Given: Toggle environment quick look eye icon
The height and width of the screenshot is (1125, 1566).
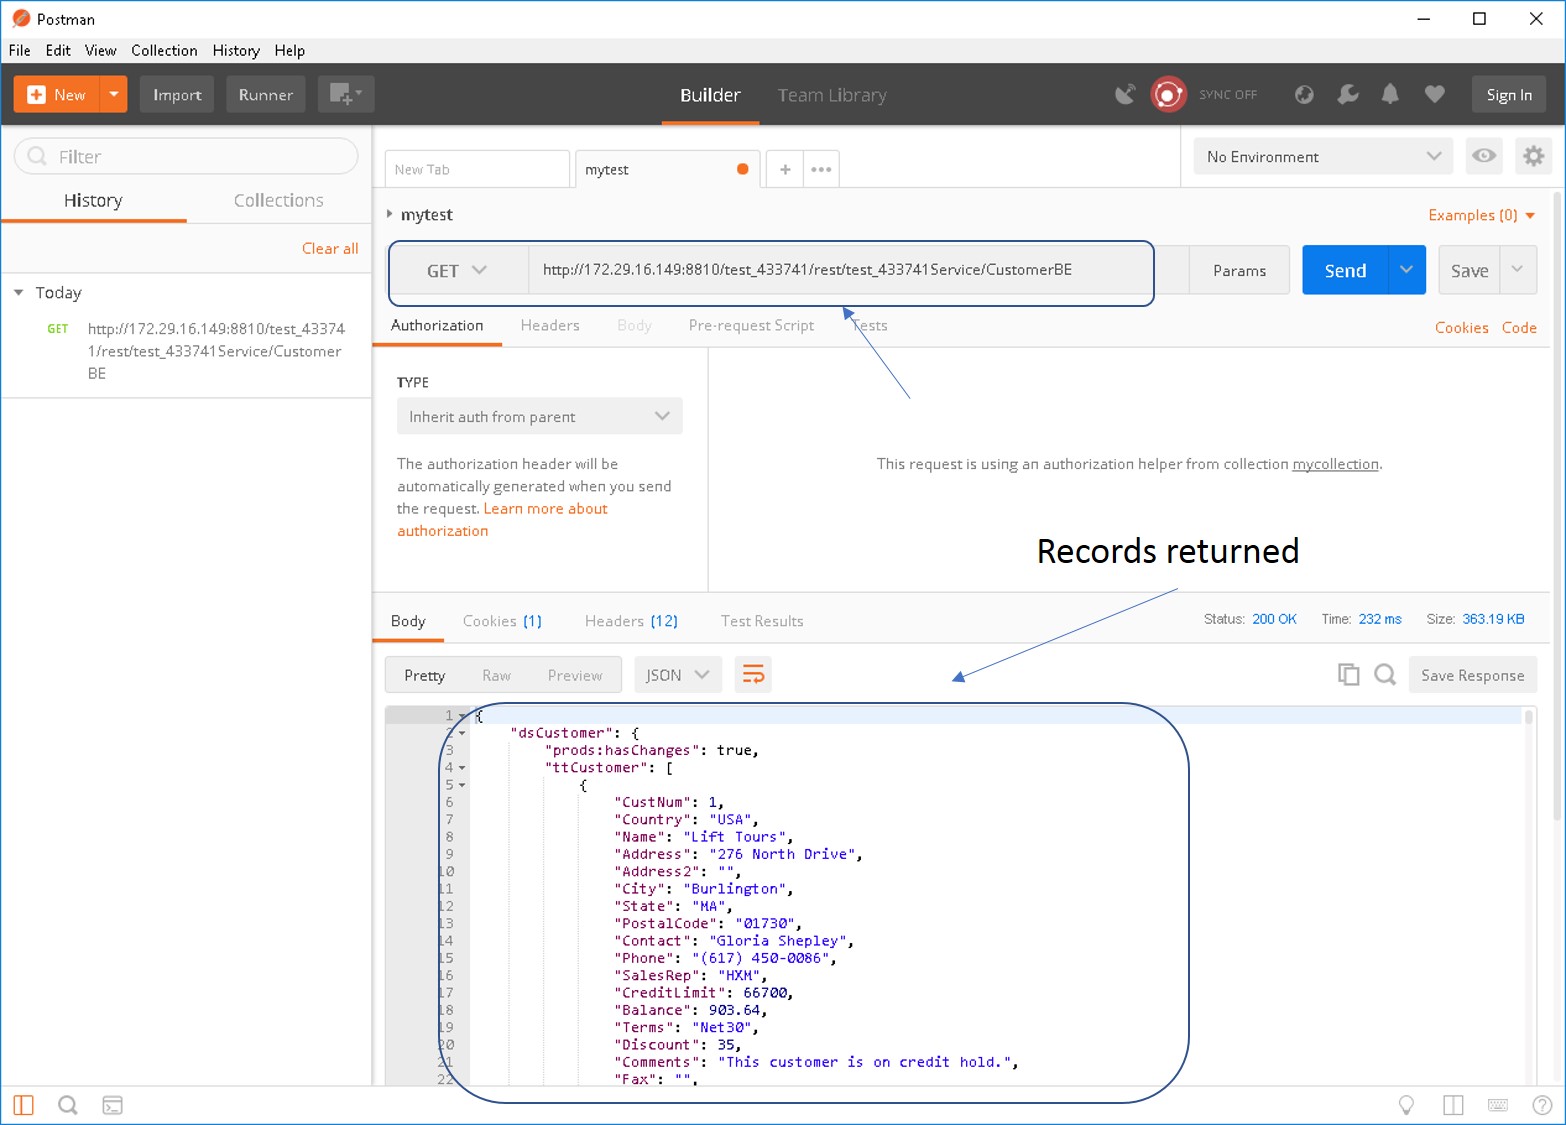Looking at the screenshot, I should (1484, 156).
